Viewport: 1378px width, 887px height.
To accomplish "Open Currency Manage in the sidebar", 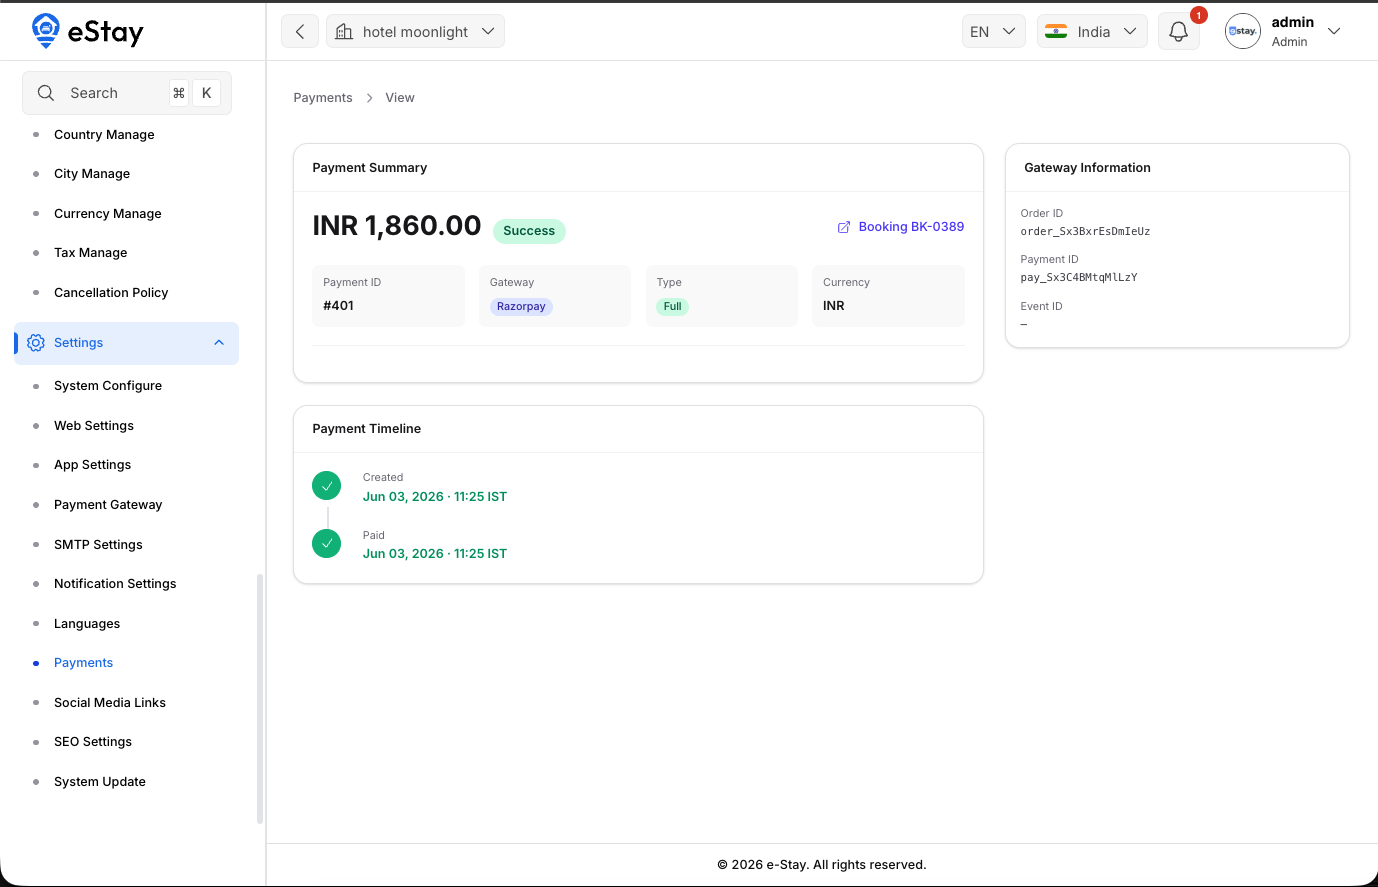I will coord(108,214).
